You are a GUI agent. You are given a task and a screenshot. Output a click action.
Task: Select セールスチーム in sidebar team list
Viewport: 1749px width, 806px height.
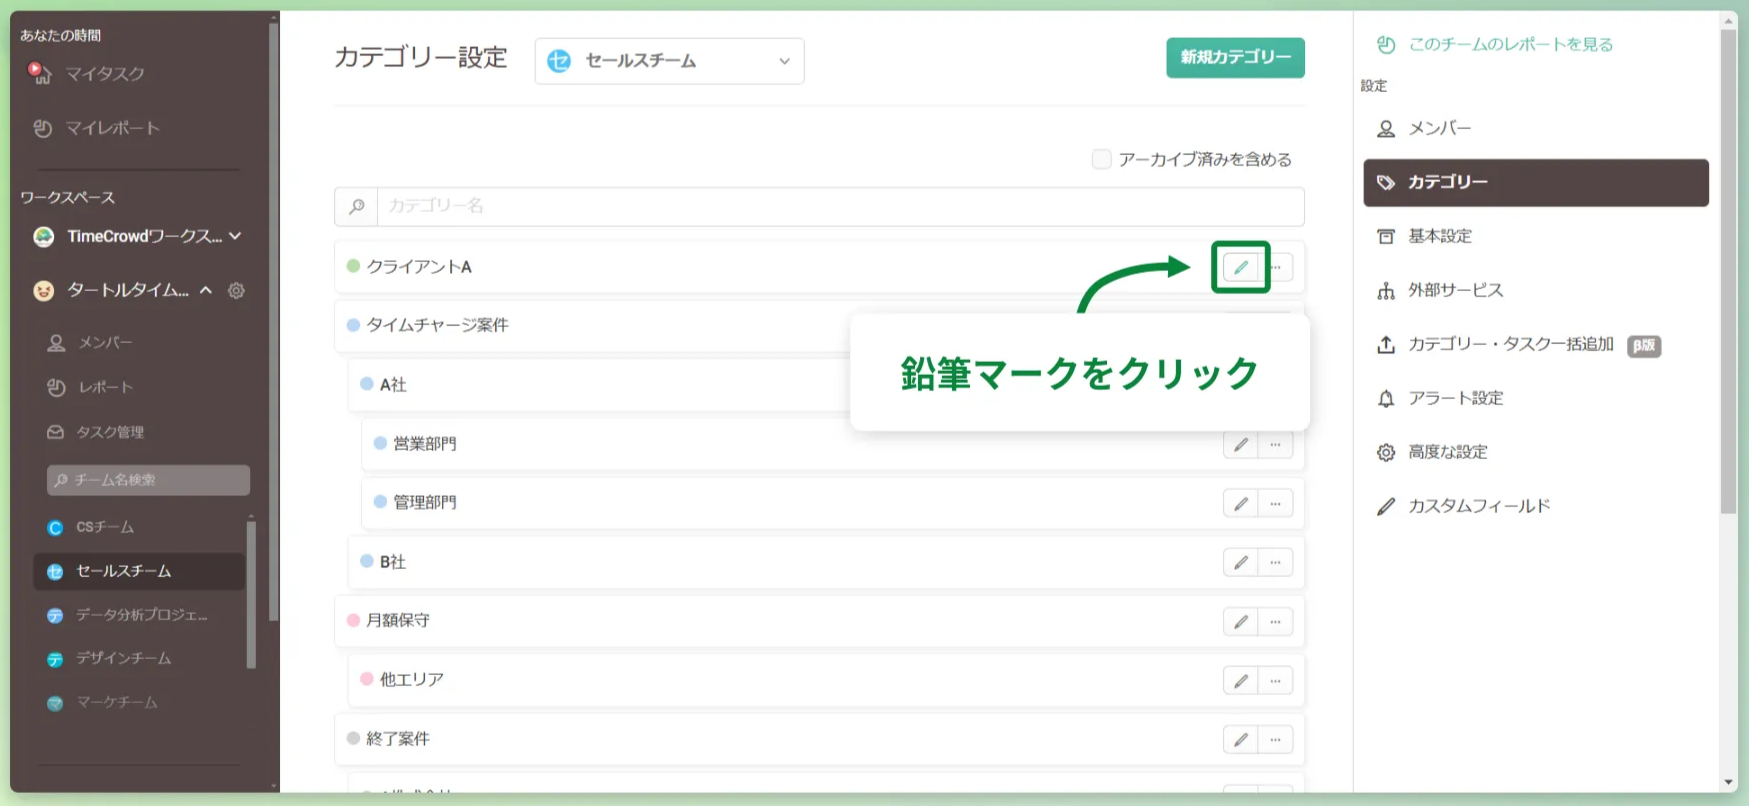click(139, 571)
